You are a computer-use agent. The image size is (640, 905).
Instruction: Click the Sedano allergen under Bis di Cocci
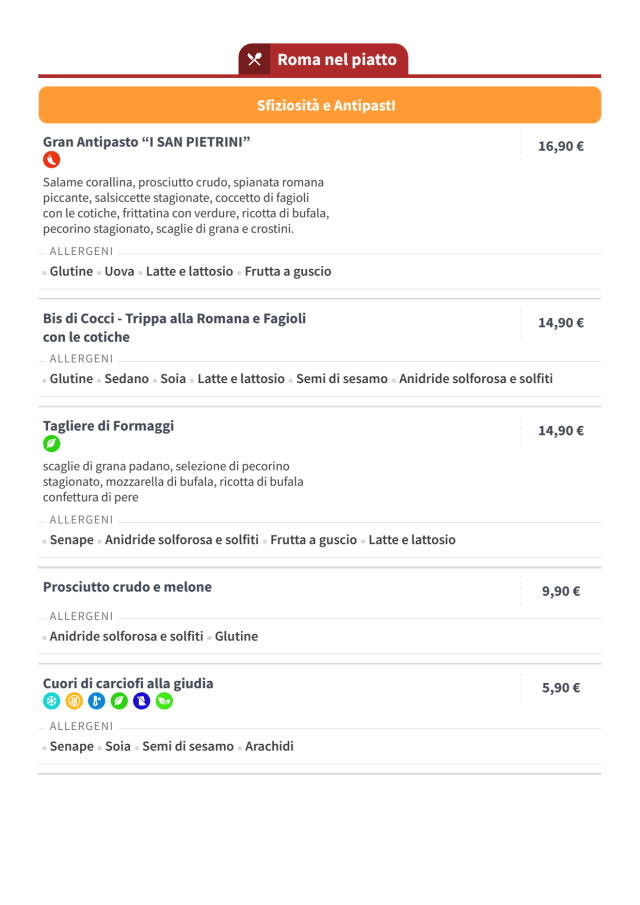click(126, 379)
